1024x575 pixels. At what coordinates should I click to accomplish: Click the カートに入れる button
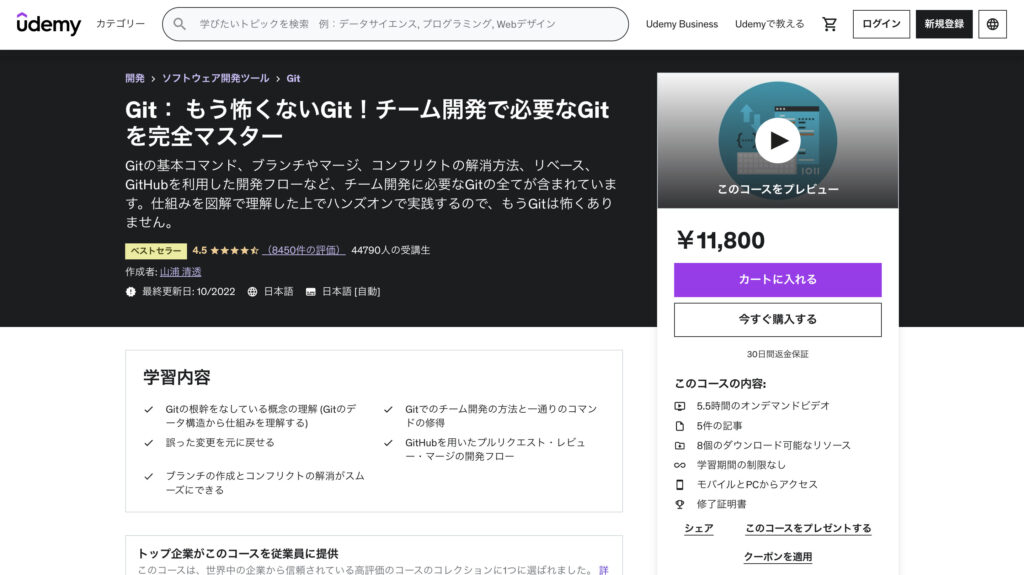tap(777, 280)
